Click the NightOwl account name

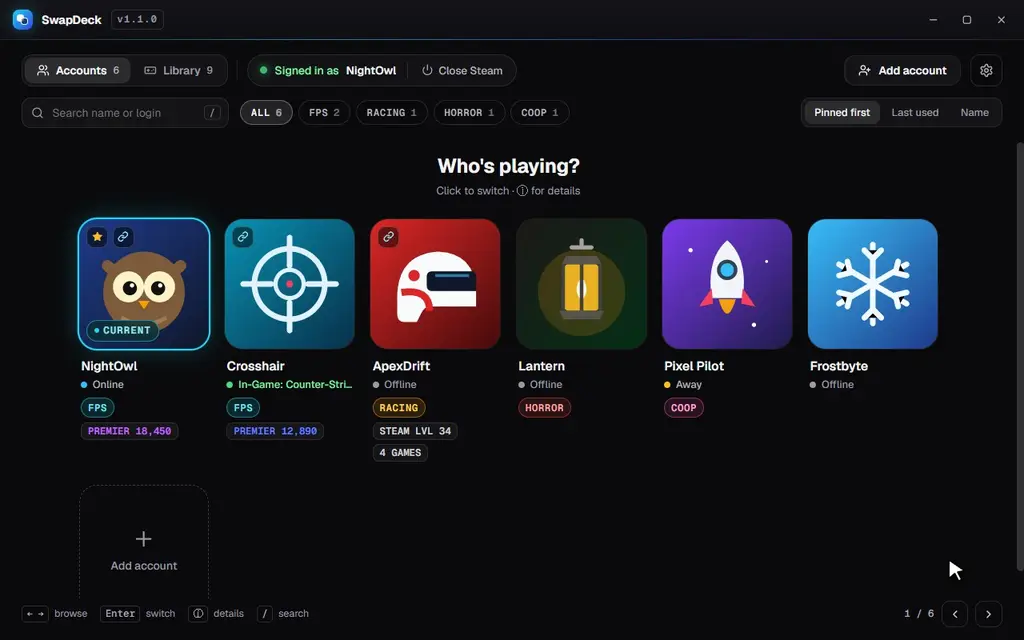109,366
